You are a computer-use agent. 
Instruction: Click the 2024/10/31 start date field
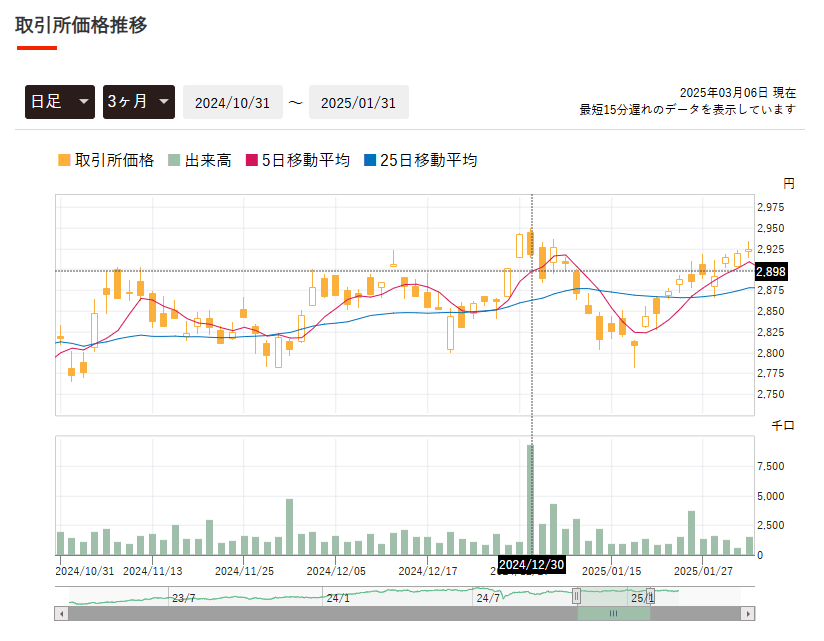click(x=233, y=101)
